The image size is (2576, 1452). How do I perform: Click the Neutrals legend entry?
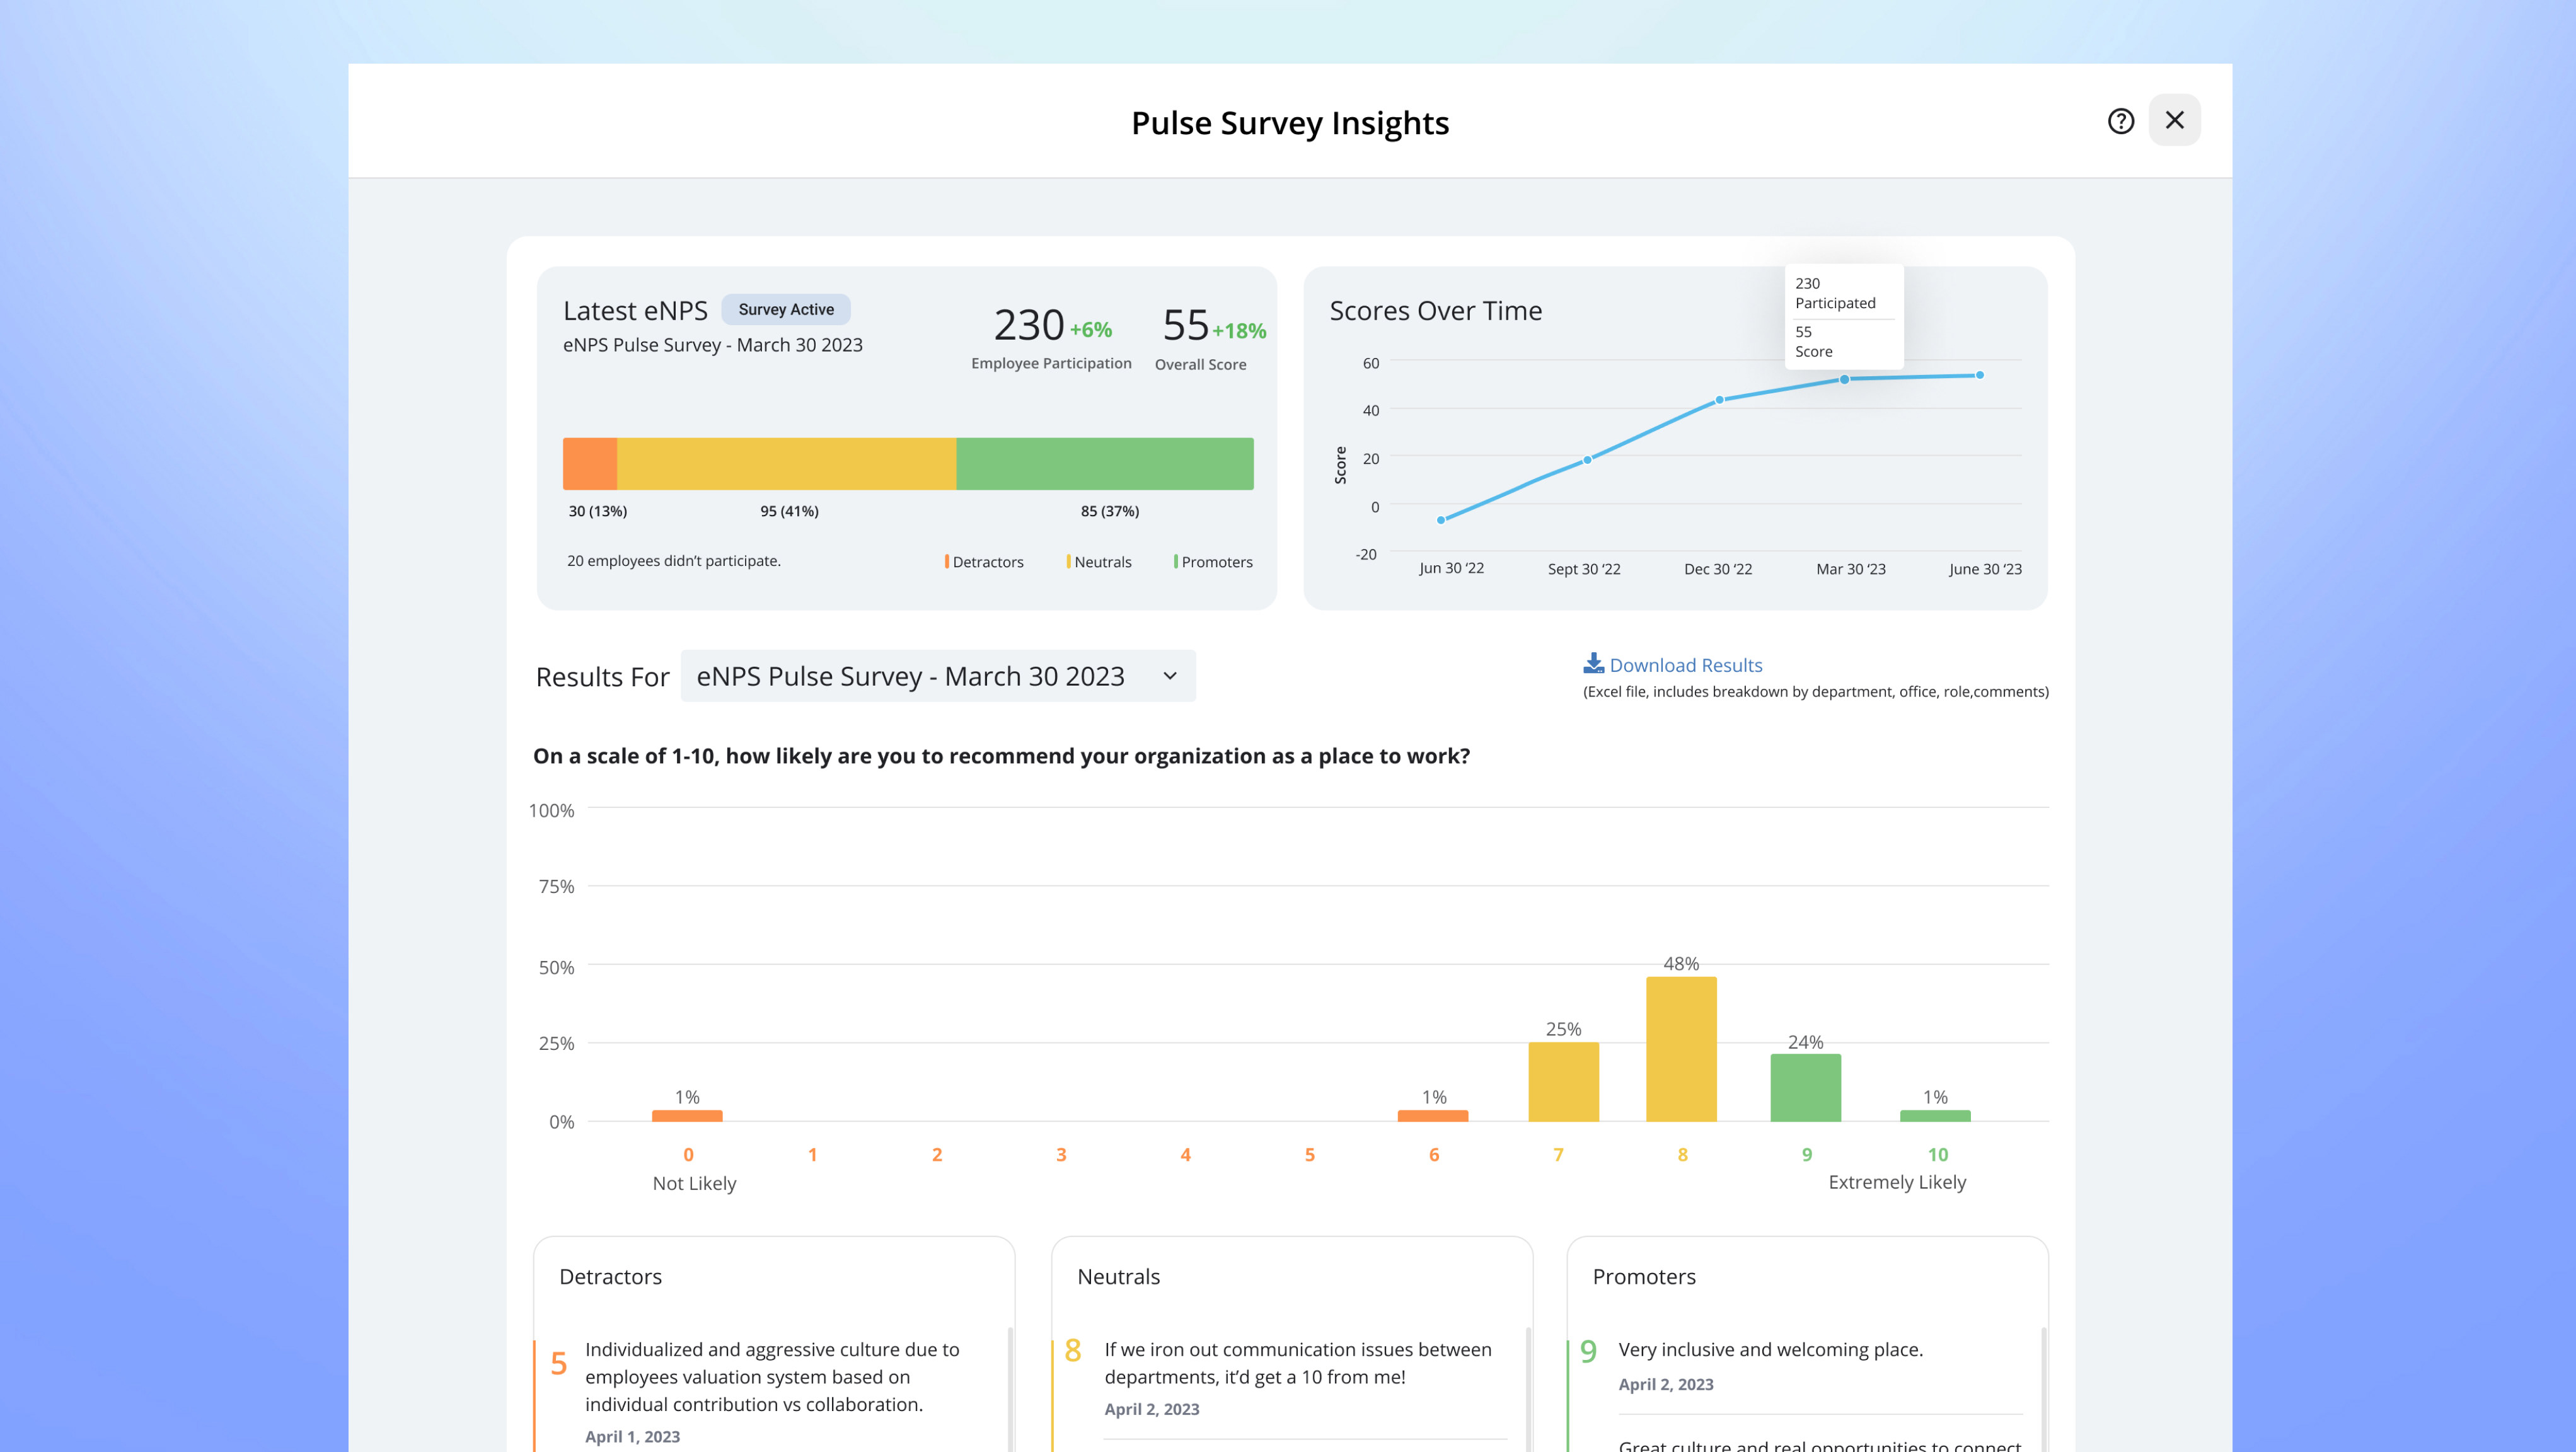1099,562
